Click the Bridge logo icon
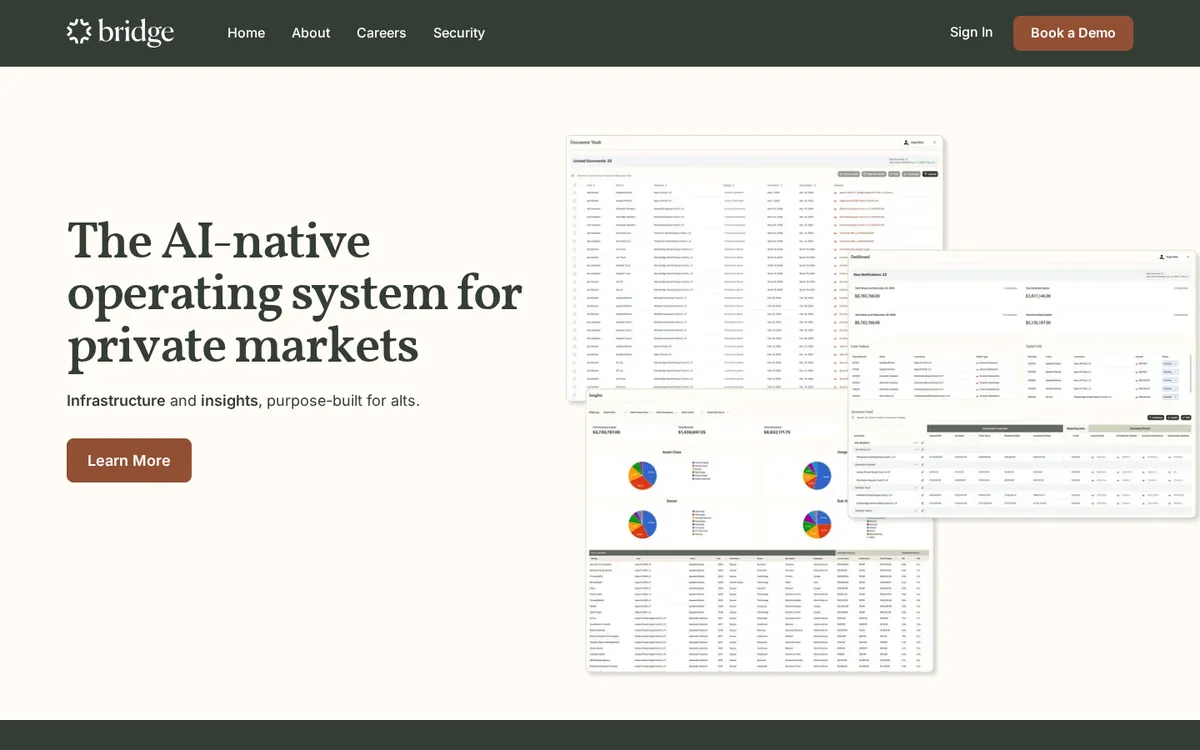This screenshot has height=750, width=1200. point(79,32)
